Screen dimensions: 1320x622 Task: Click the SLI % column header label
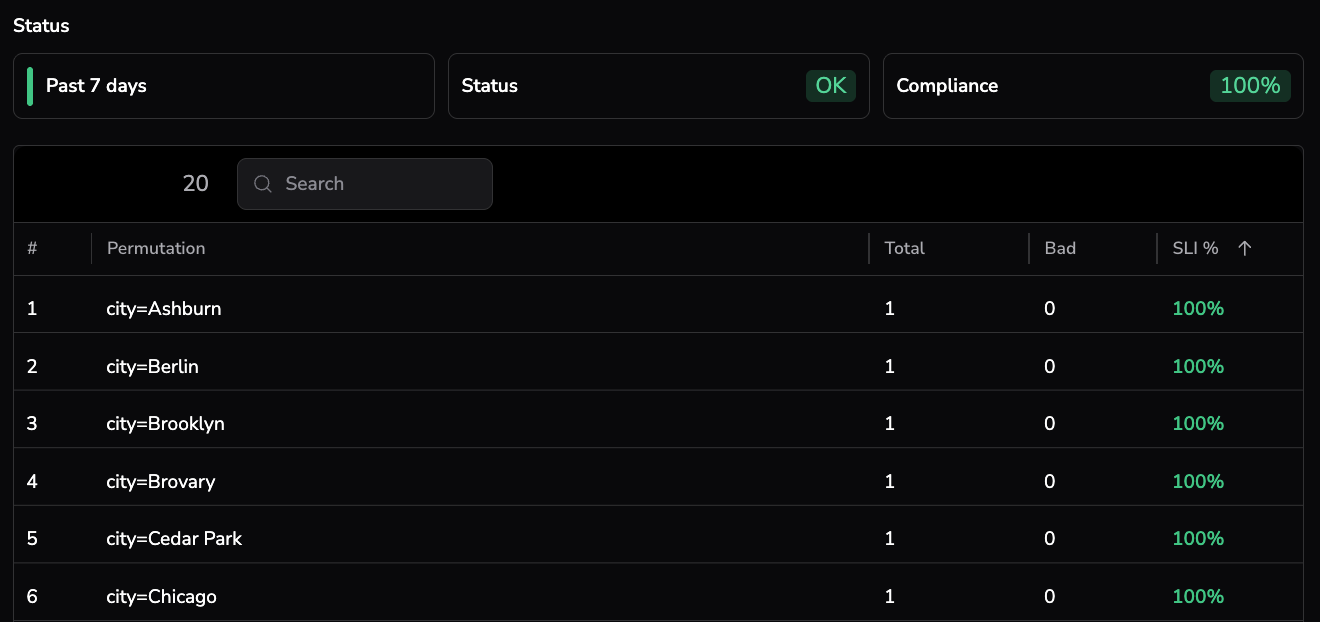pos(1195,249)
